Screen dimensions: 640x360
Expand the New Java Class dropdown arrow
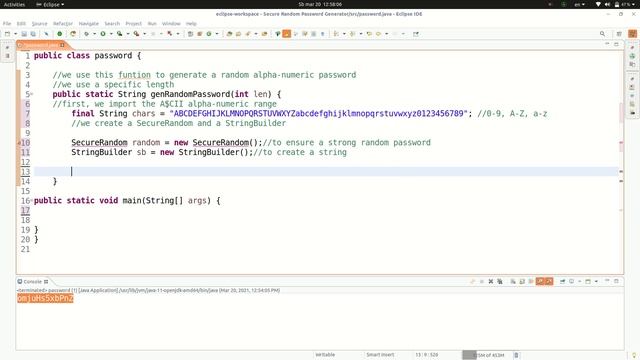pyautogui.click(x=217, y=34)
